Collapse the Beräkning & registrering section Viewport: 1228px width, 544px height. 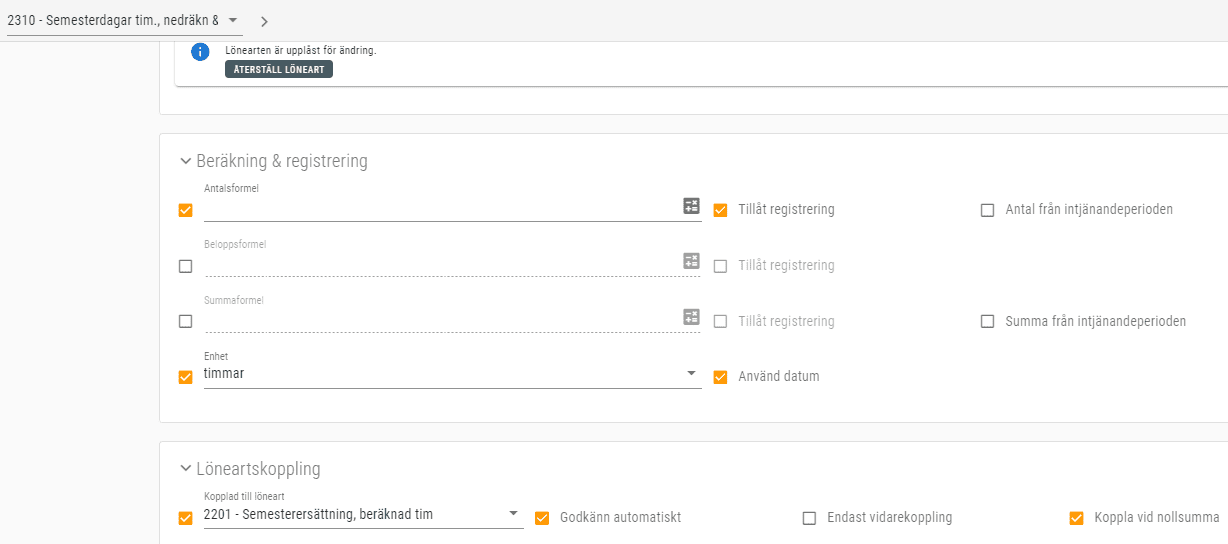[x=186, y=161]
